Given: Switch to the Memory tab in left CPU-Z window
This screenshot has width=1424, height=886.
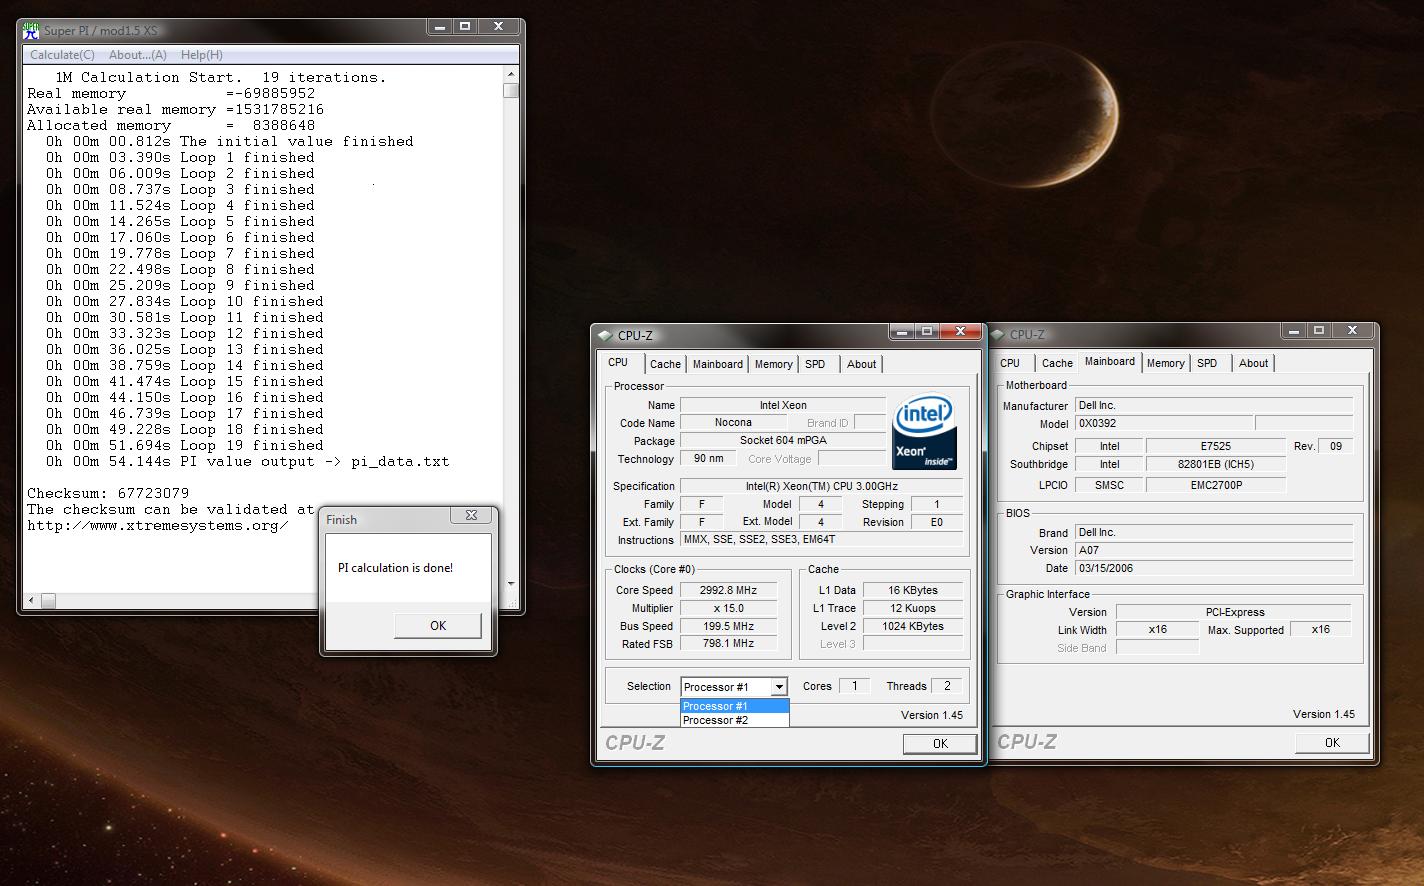Looking at the screenshot, I should coord(773,364).
